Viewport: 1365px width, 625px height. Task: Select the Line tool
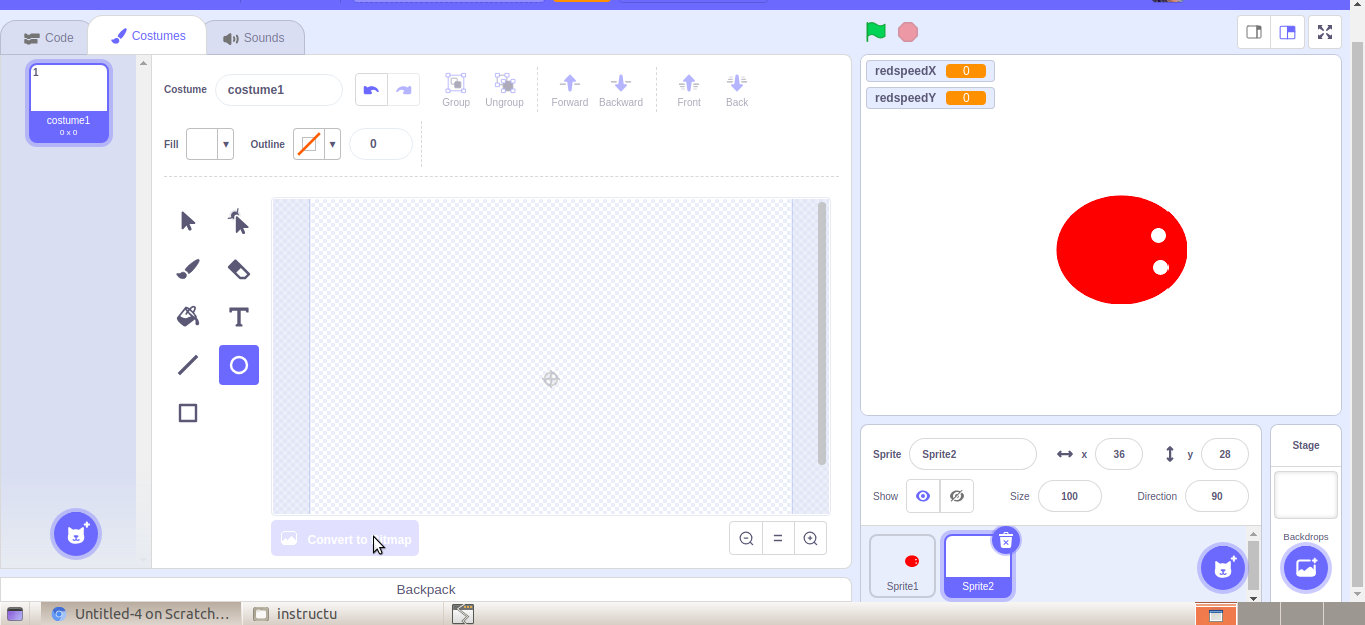[187, 364]
